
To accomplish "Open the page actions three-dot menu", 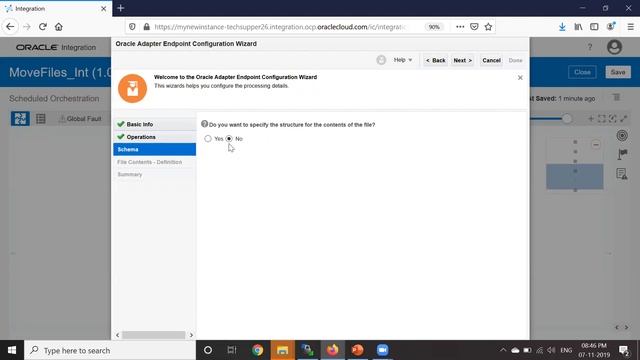I will (x=460, y=27).
